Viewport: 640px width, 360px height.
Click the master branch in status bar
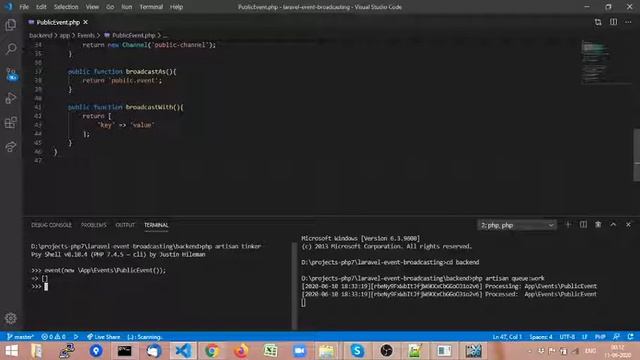tap(20, 337)
